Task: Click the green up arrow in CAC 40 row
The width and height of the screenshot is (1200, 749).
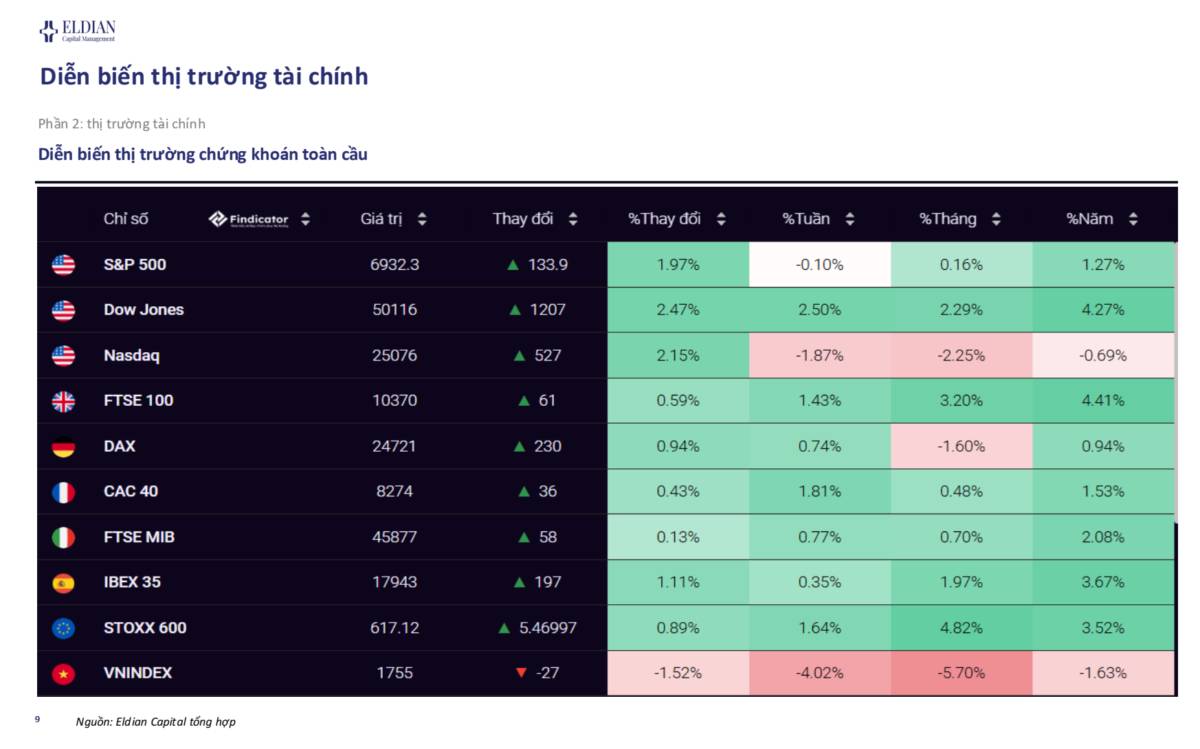Action: click(x=524, y=492)
